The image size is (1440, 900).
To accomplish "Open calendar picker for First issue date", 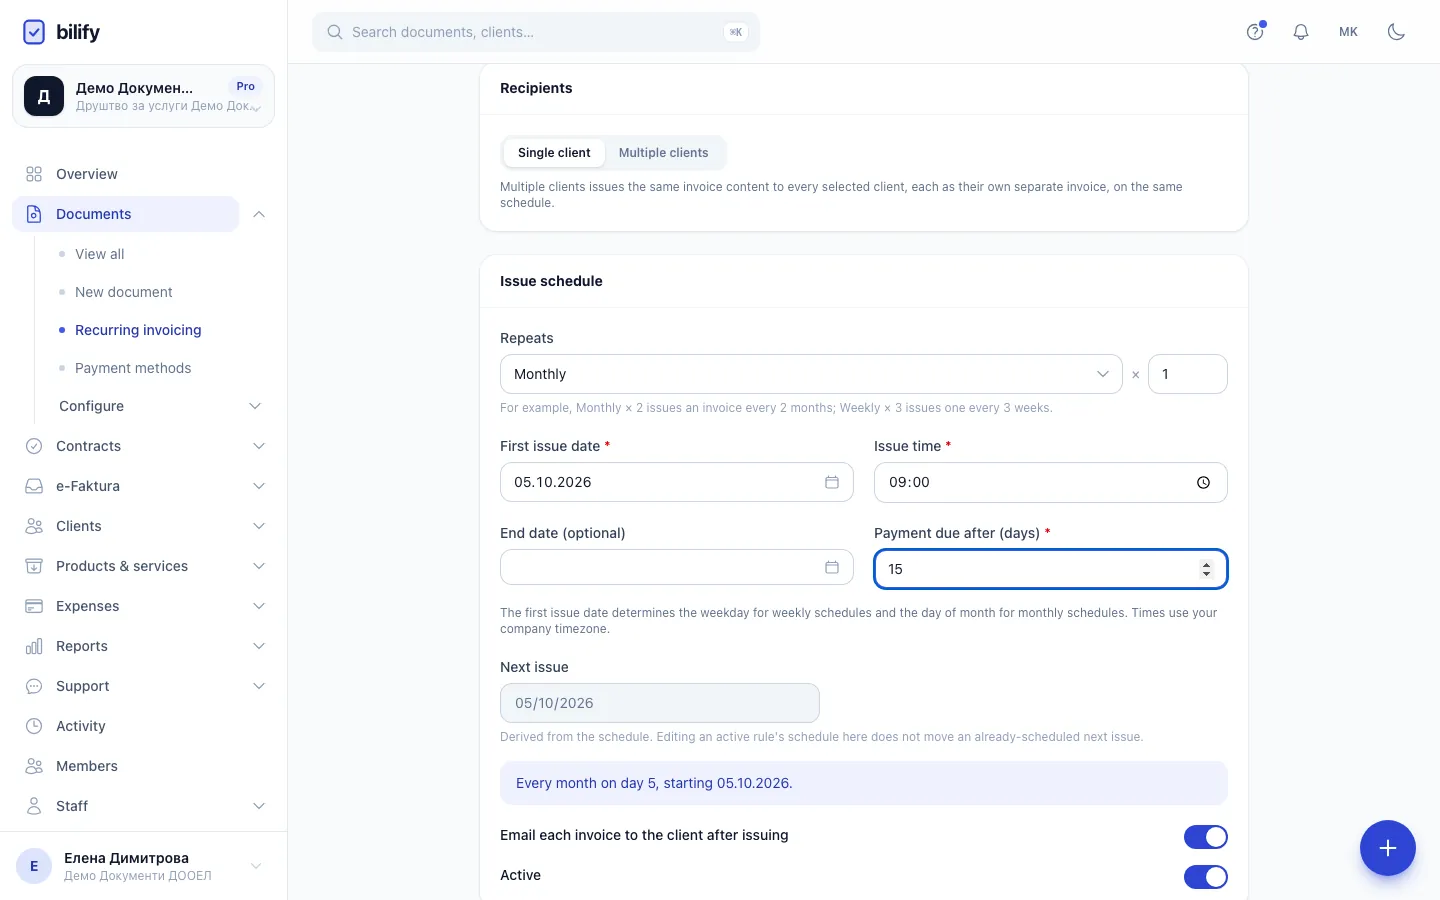I will (832, 482).
